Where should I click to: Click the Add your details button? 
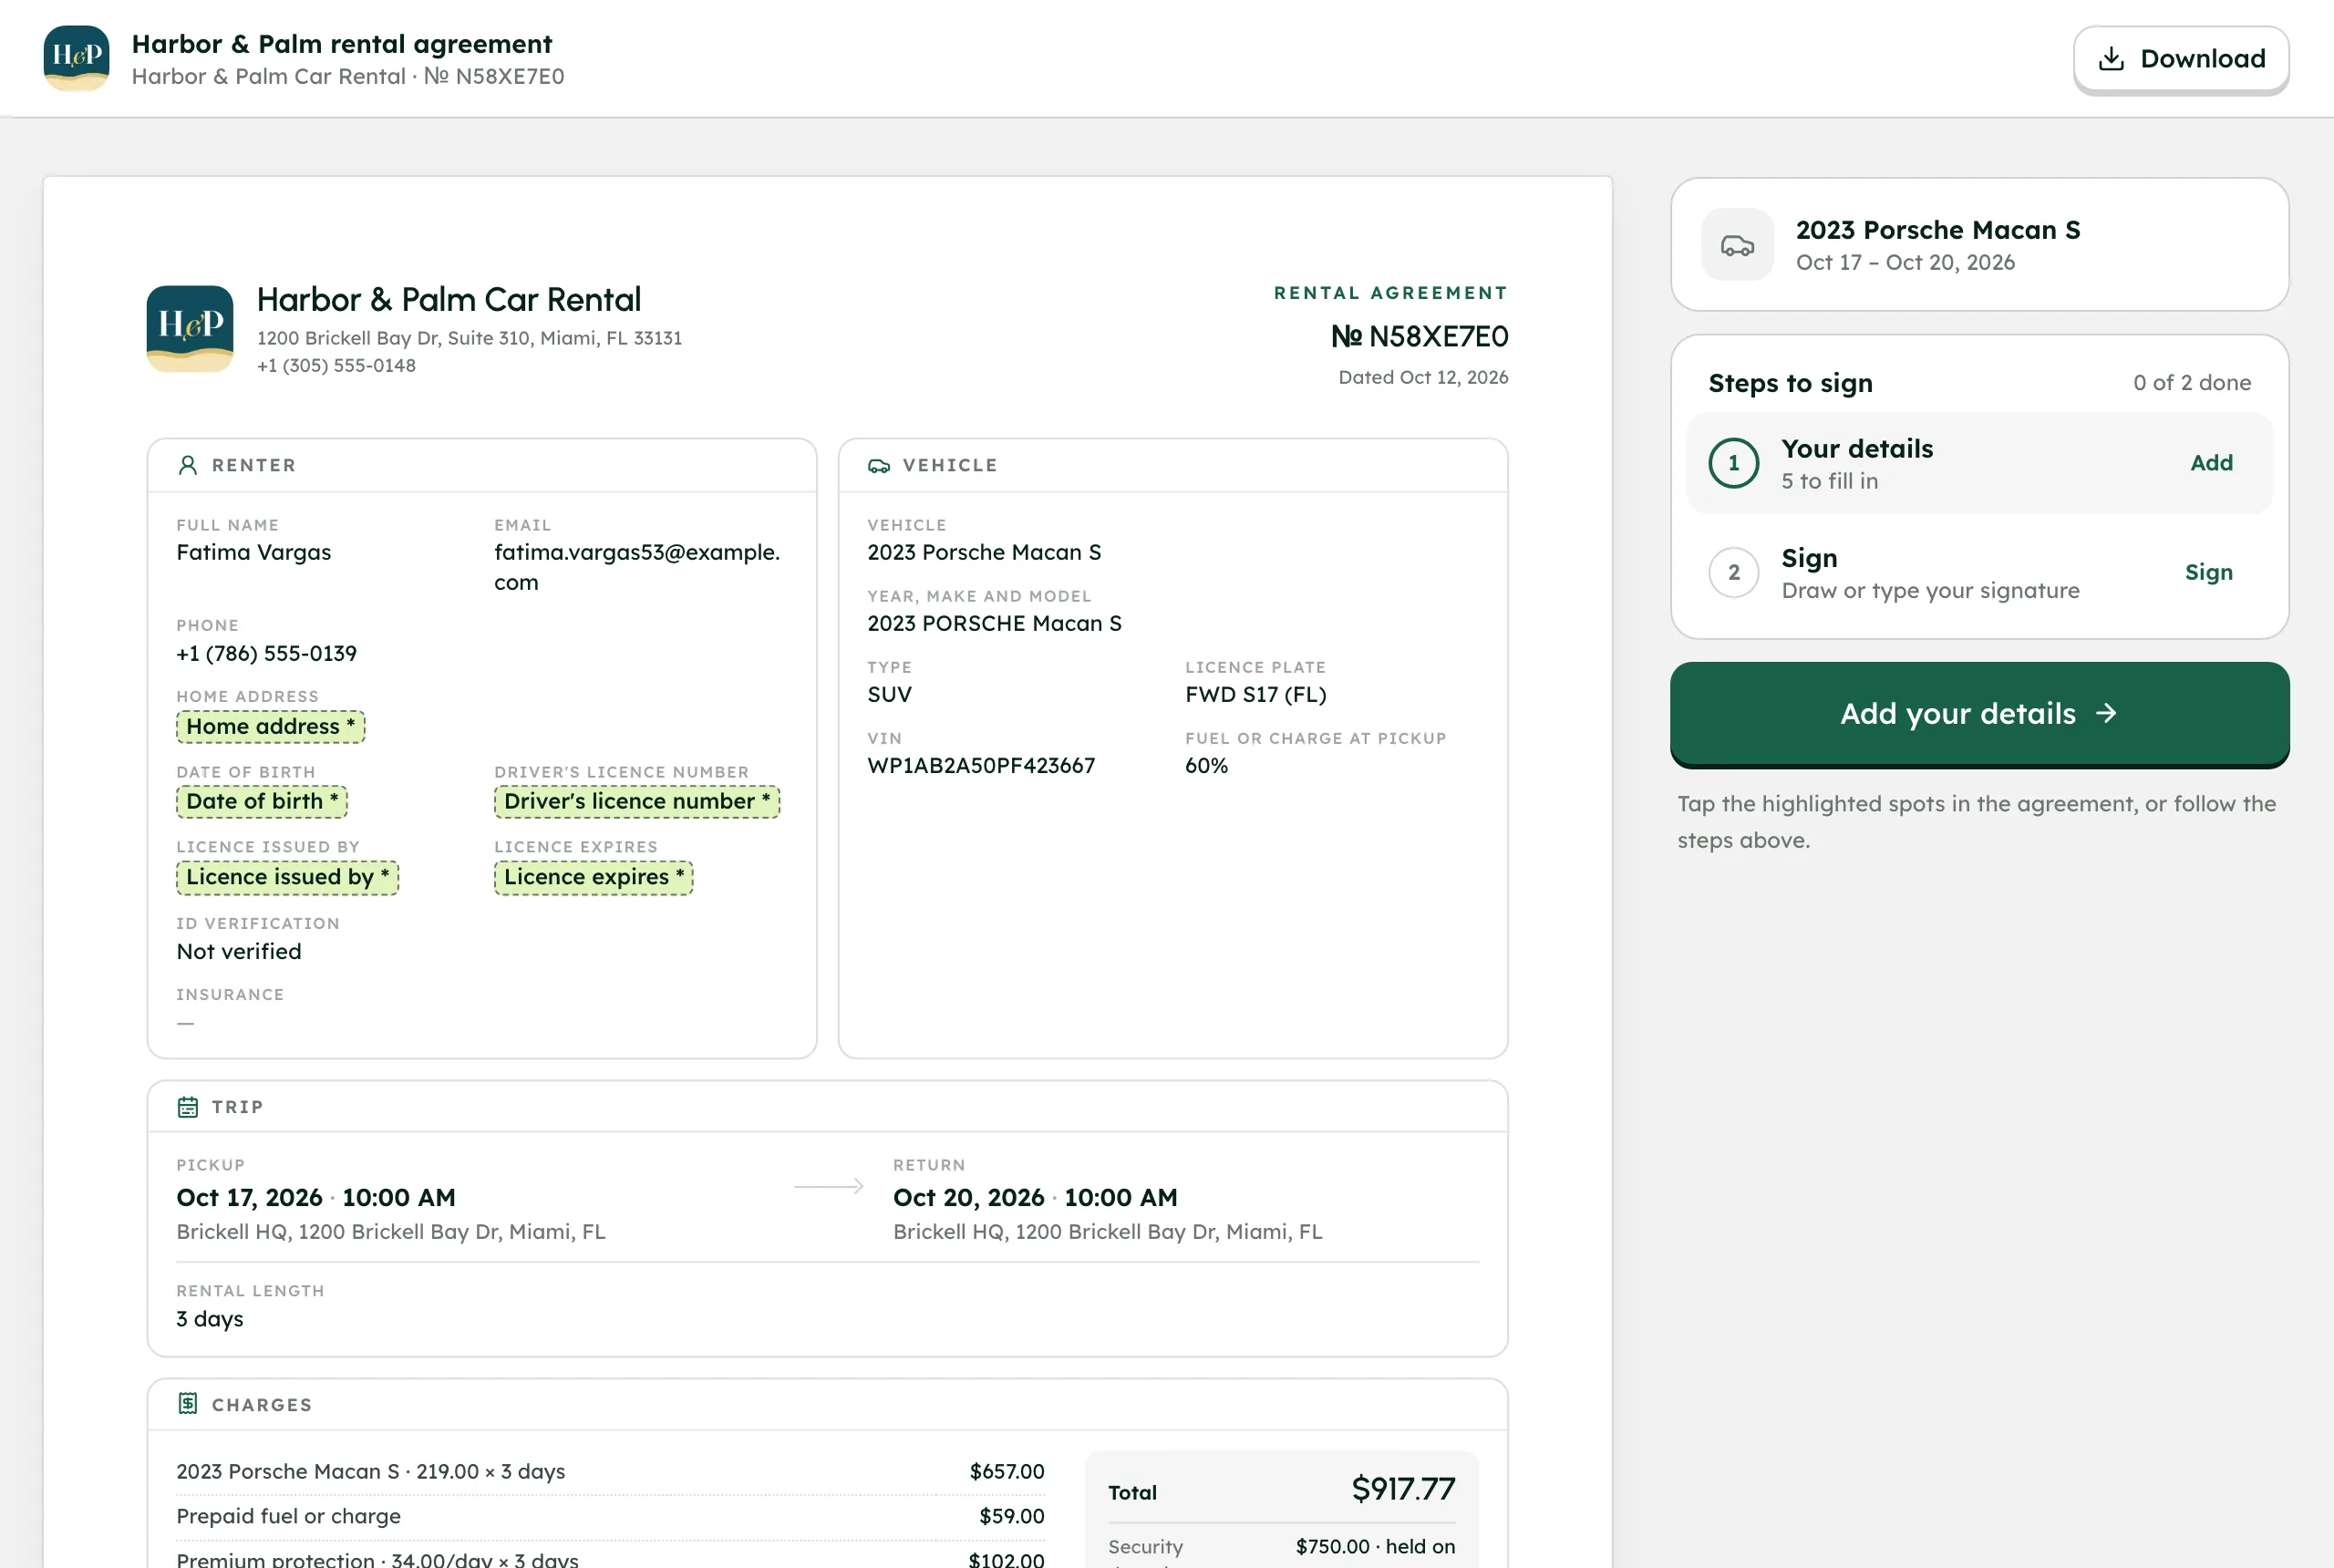pyautogui.click(x=1978, y=713)
